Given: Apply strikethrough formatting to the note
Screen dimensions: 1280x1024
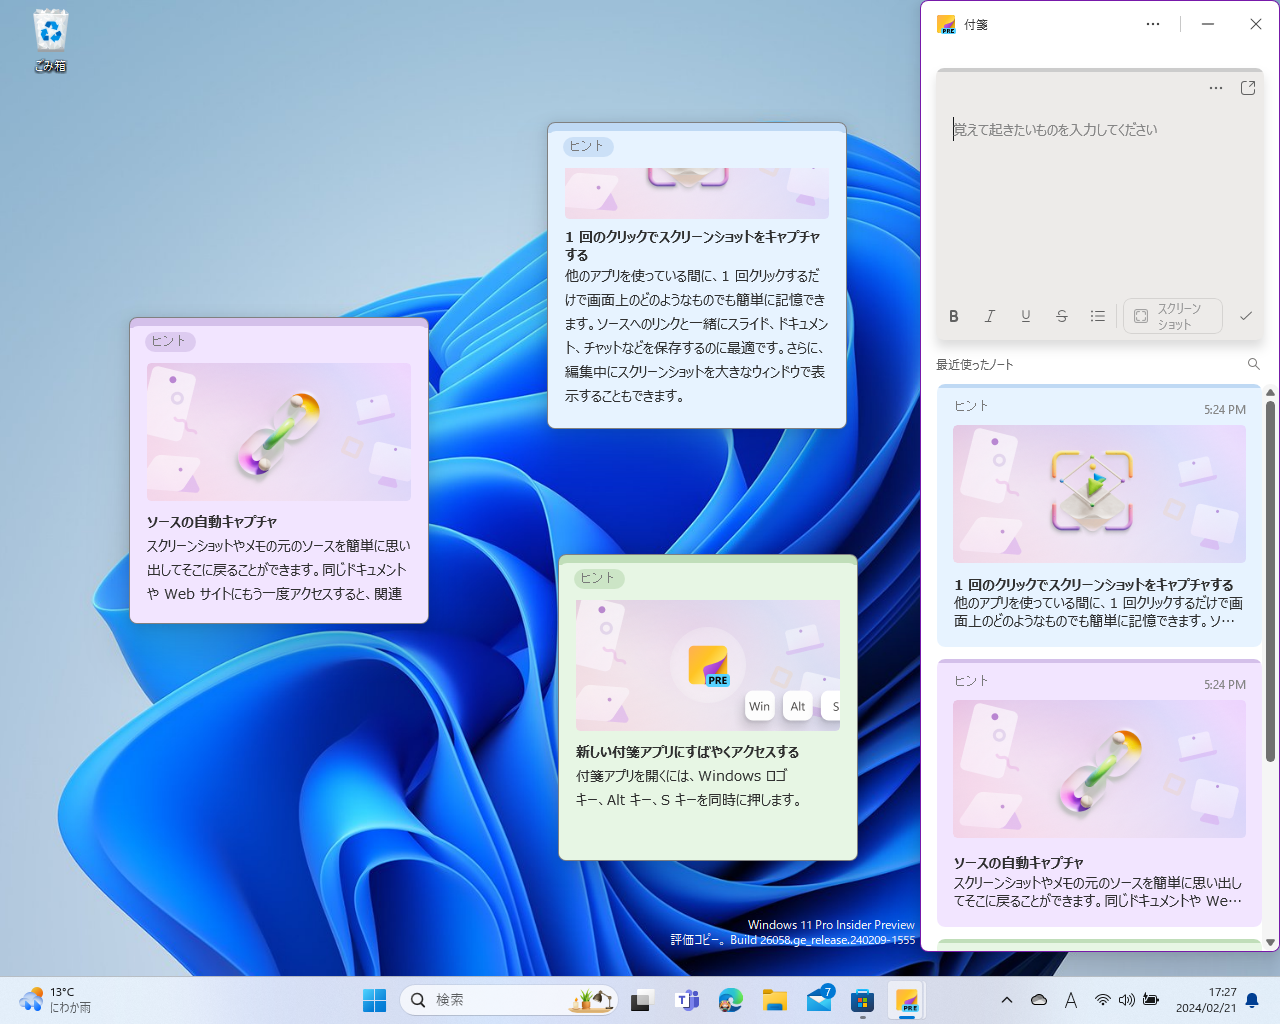Looking at the screenshot, I should pos(1061,316).
